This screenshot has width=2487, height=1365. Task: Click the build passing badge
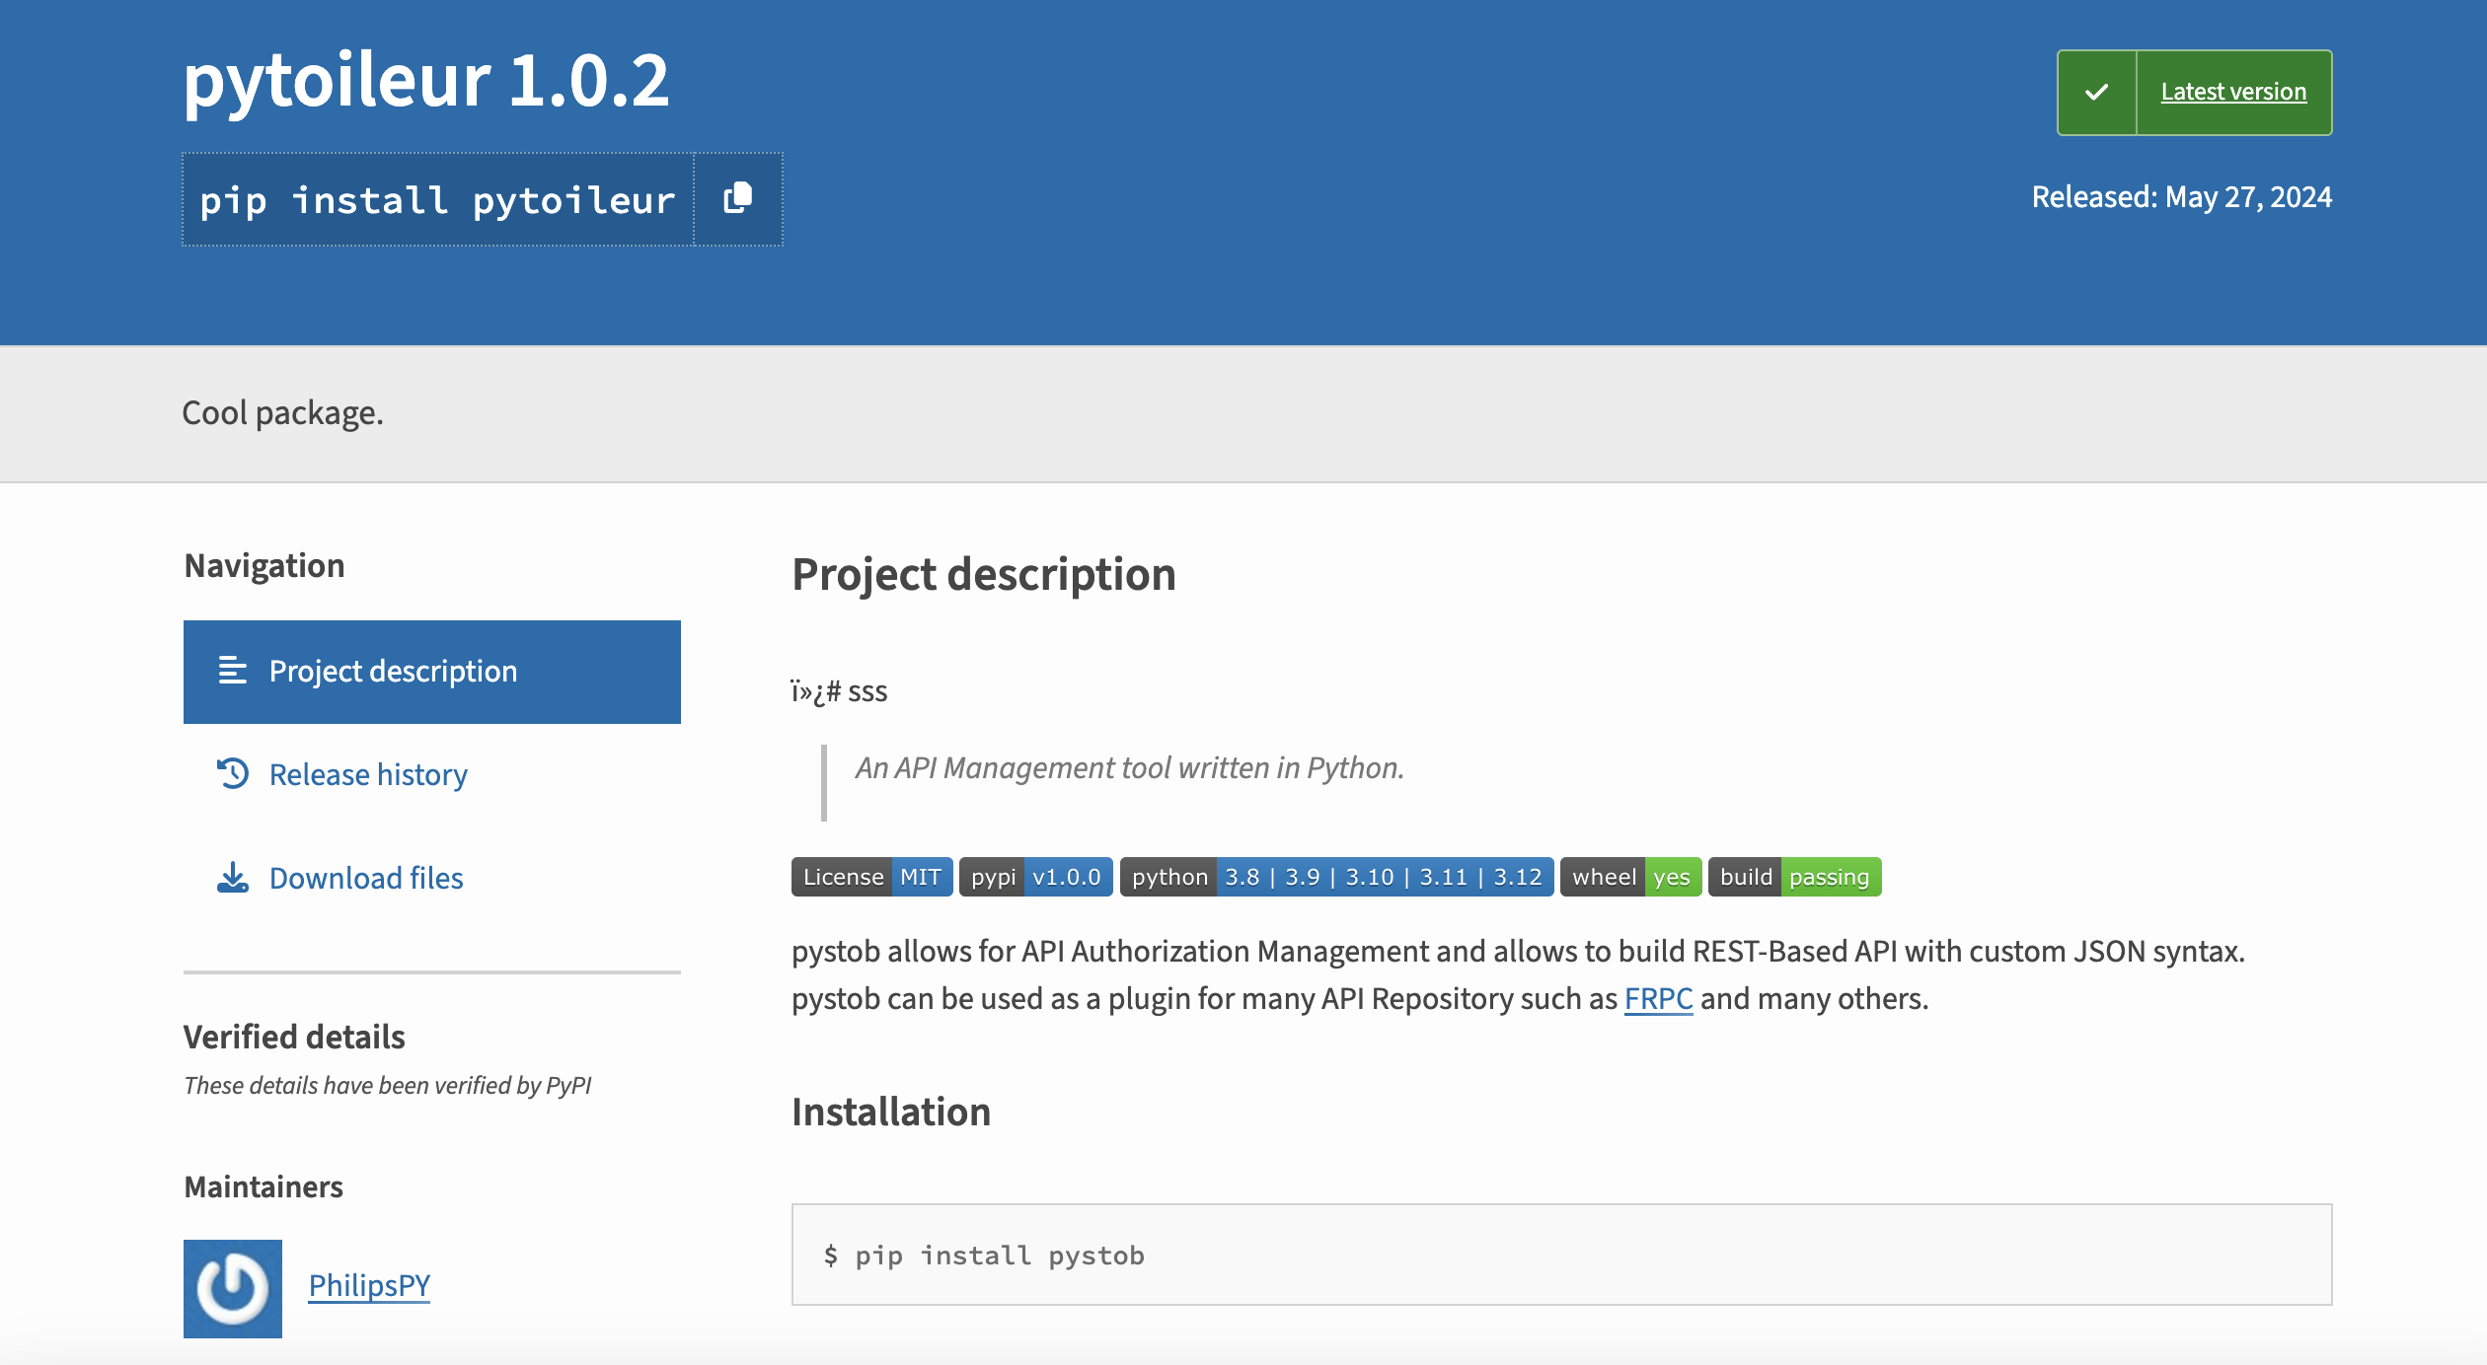(x=1795, y=877)
